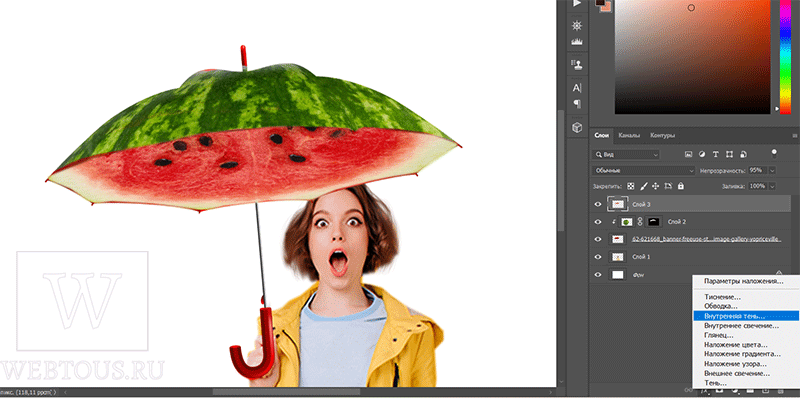Hide the Слой 2 layer with eye icon

tap(598, 222)
